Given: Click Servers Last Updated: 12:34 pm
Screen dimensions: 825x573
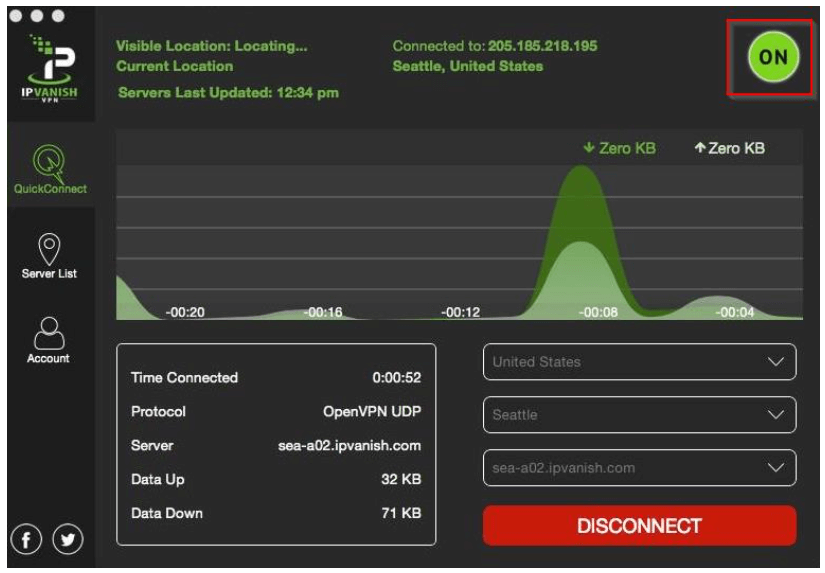Looking at the screenshot, I should pyautogui.click(x=228, y=93).
